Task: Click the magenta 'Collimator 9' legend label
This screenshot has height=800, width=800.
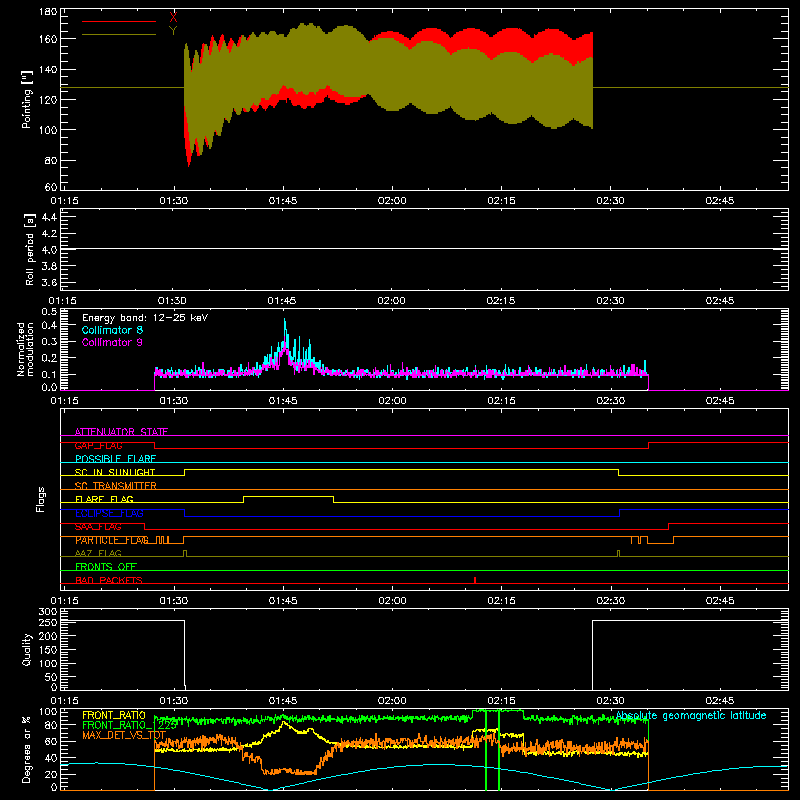Action: (x=112, y=342)
